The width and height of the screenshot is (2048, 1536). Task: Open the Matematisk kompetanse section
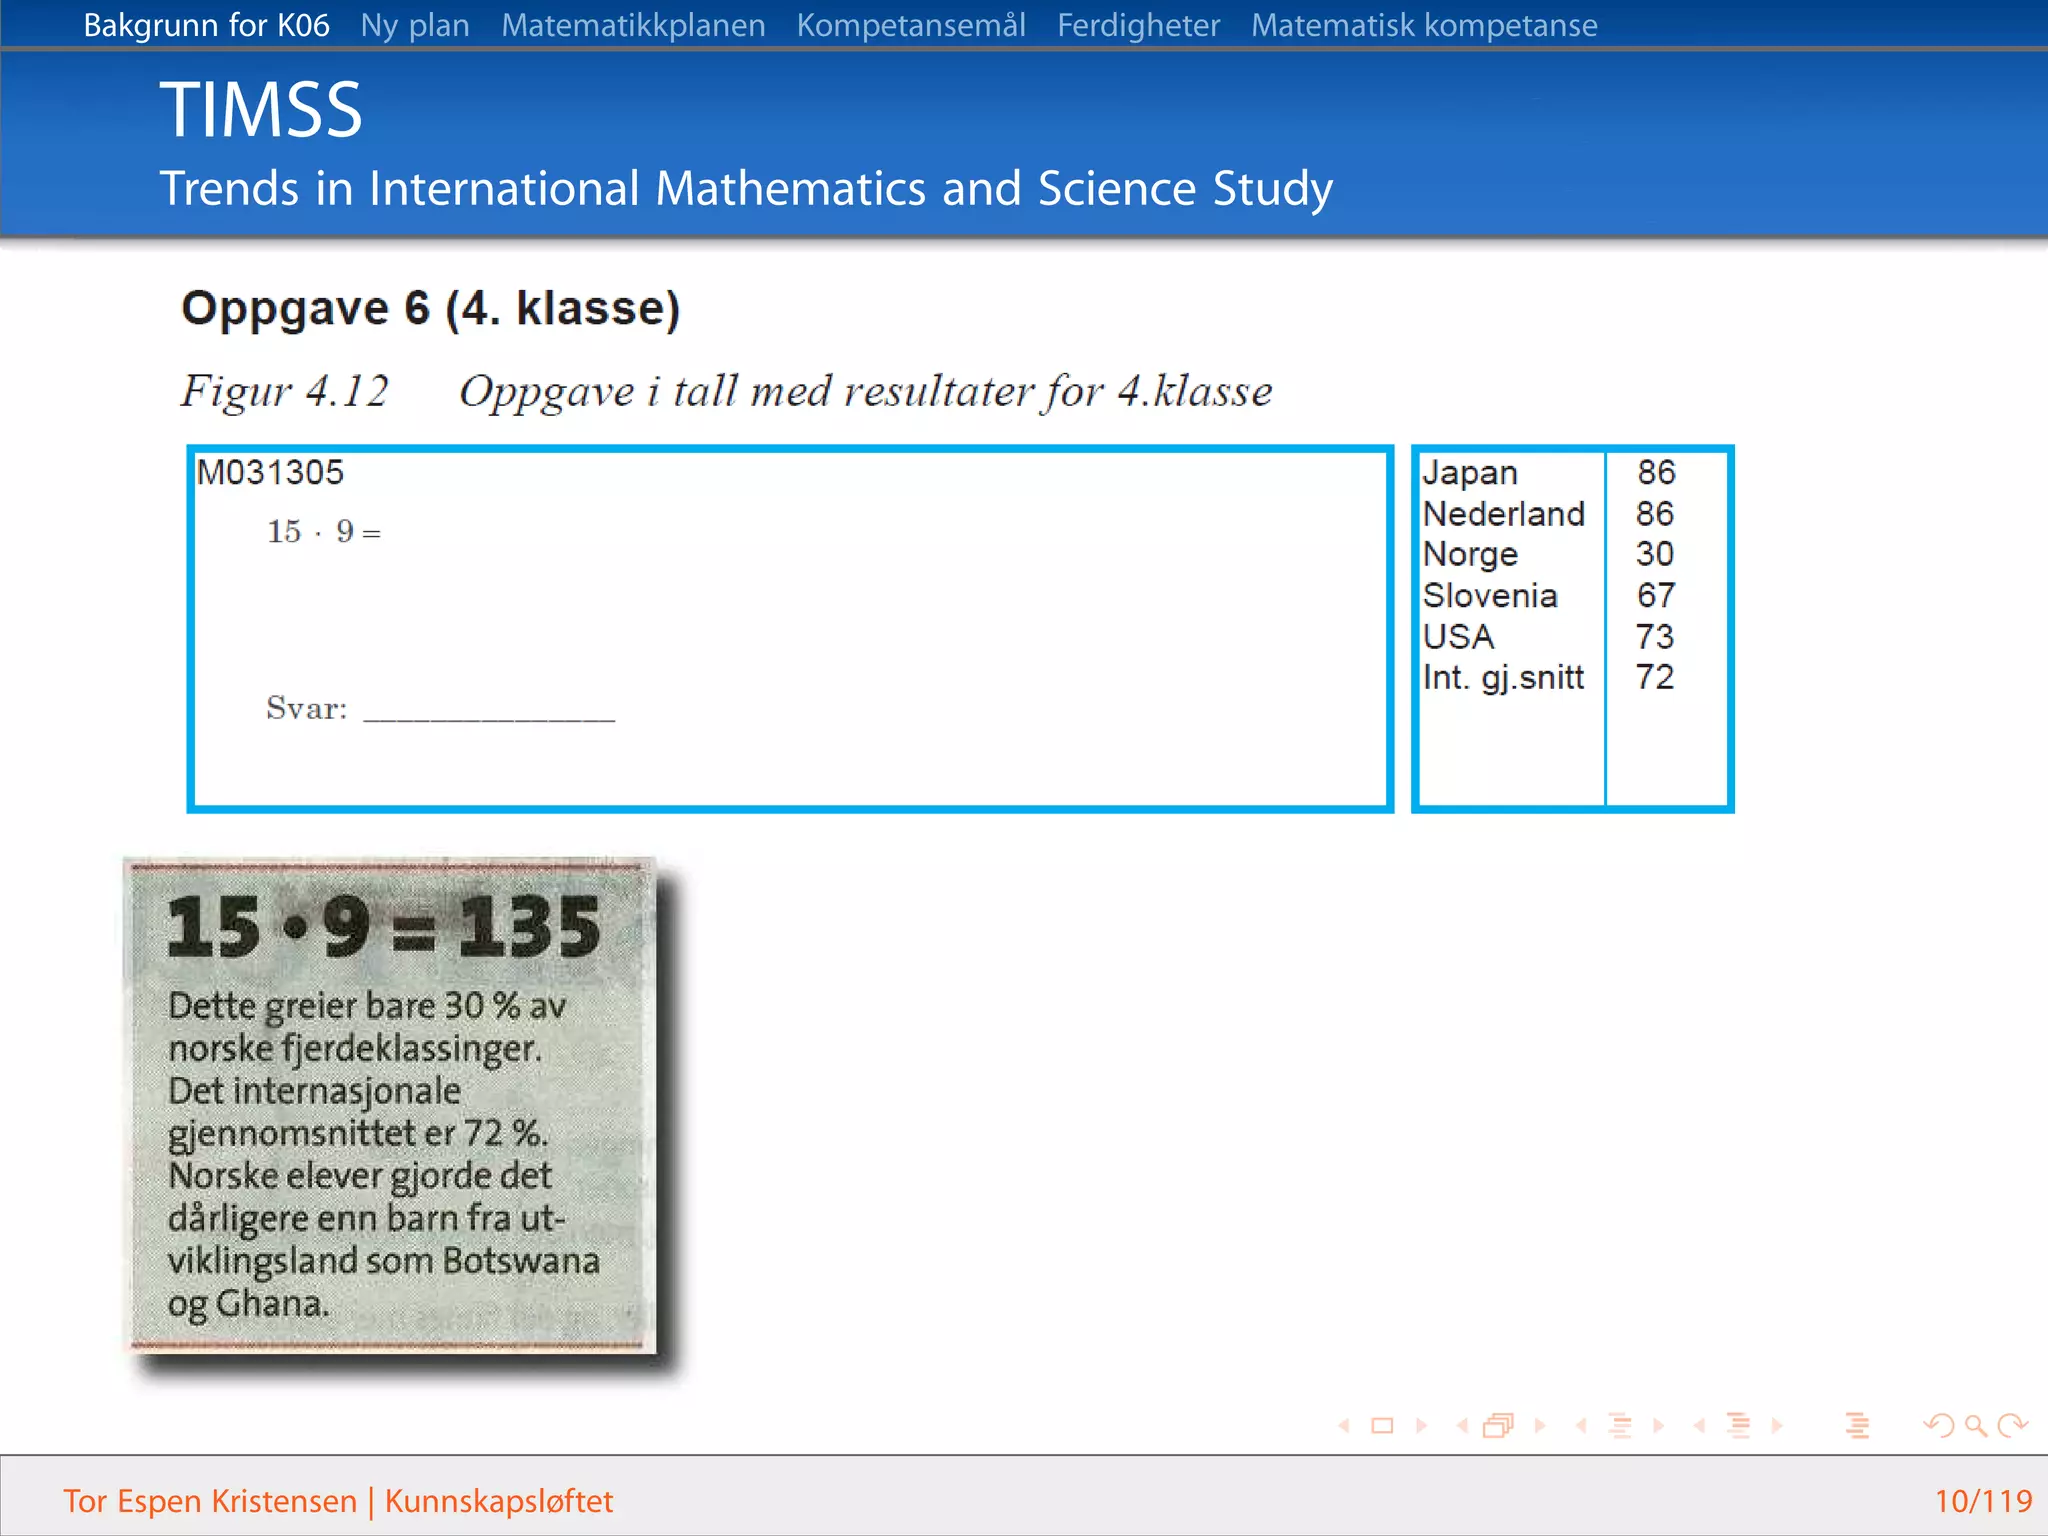point(1424,25)
